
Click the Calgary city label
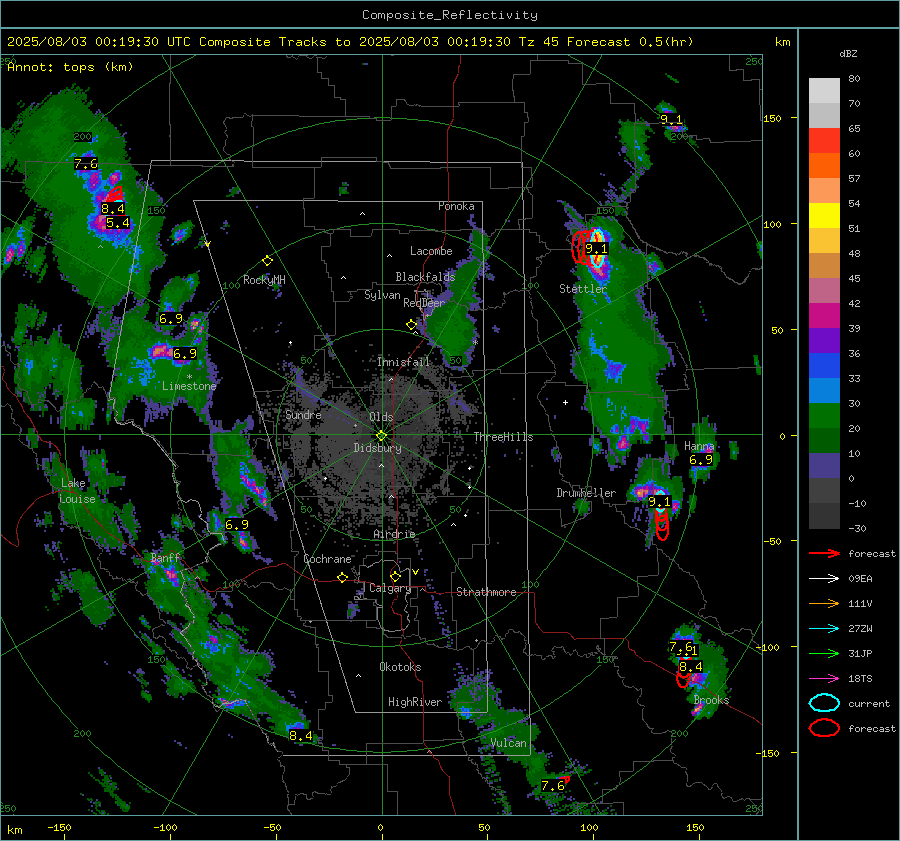tap(390, 588)
